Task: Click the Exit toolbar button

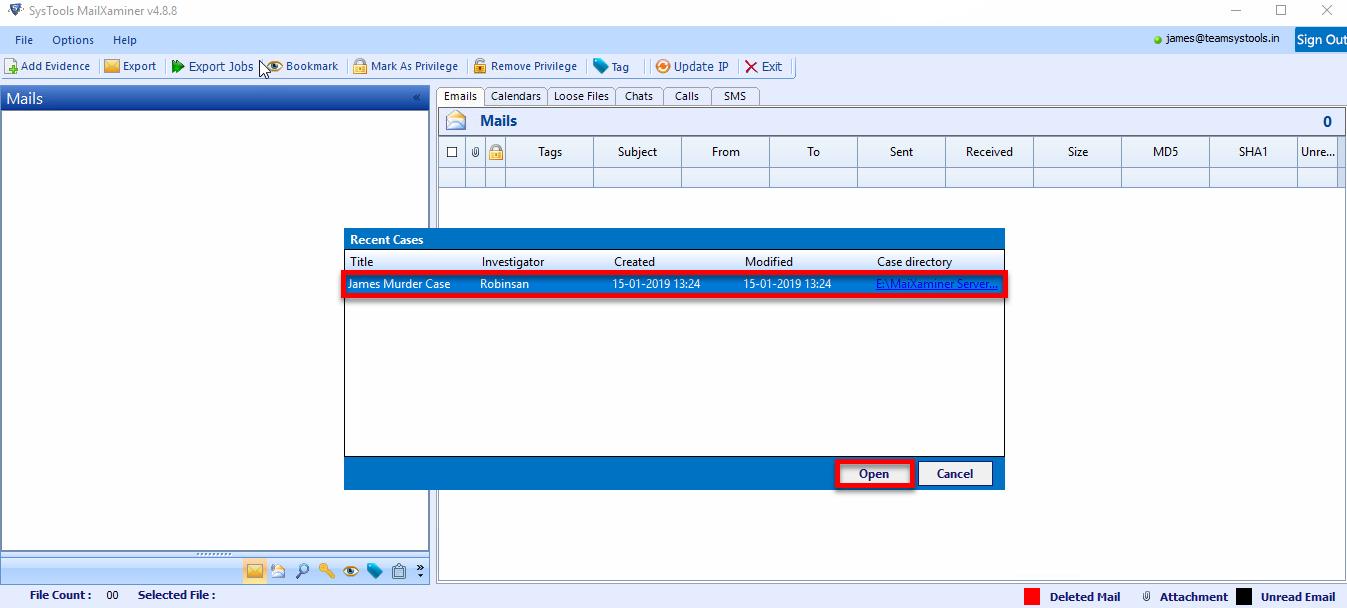Action: click(763, 67)
